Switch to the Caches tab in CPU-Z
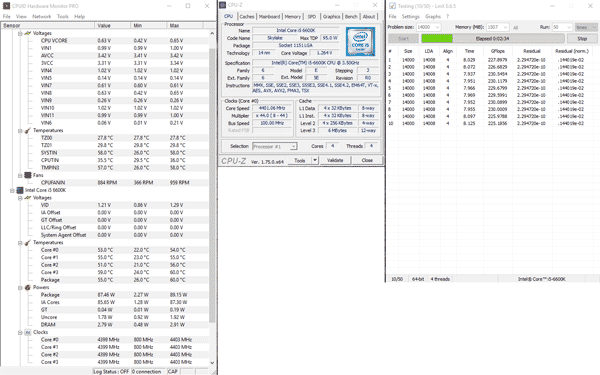 pyautogui.click(x=247, y=16)
